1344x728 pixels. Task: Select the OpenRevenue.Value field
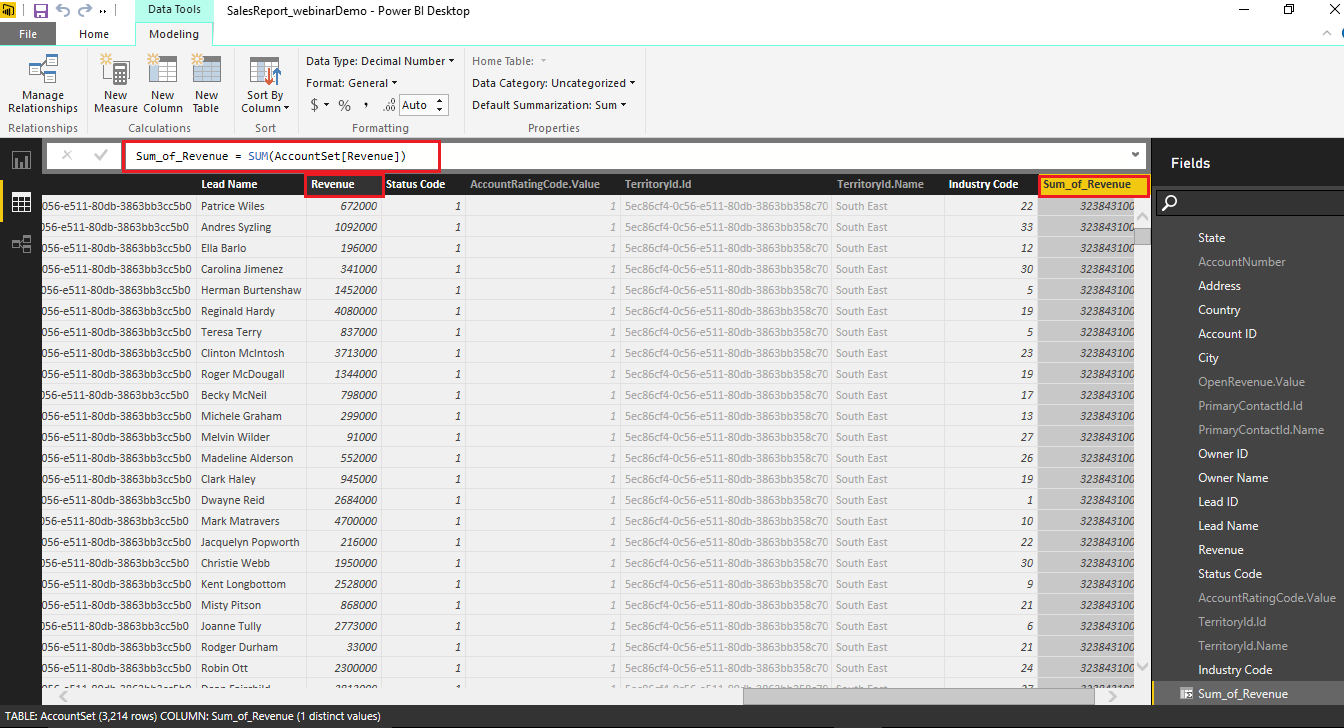click(1251, 381)
